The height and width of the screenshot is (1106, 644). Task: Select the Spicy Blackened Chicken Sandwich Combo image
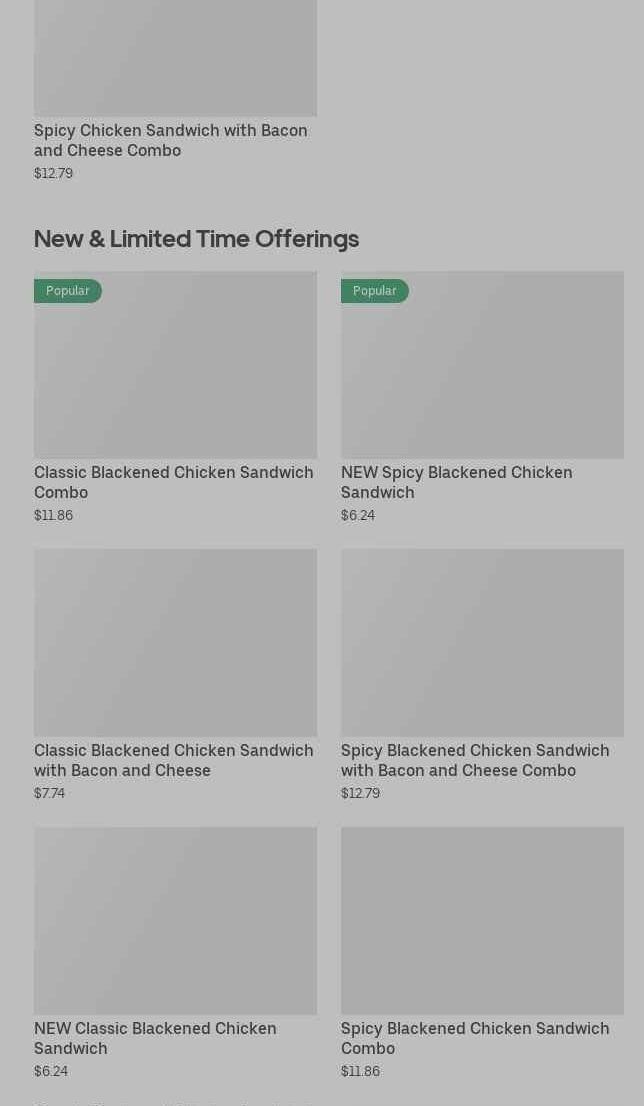pos(482,920)
